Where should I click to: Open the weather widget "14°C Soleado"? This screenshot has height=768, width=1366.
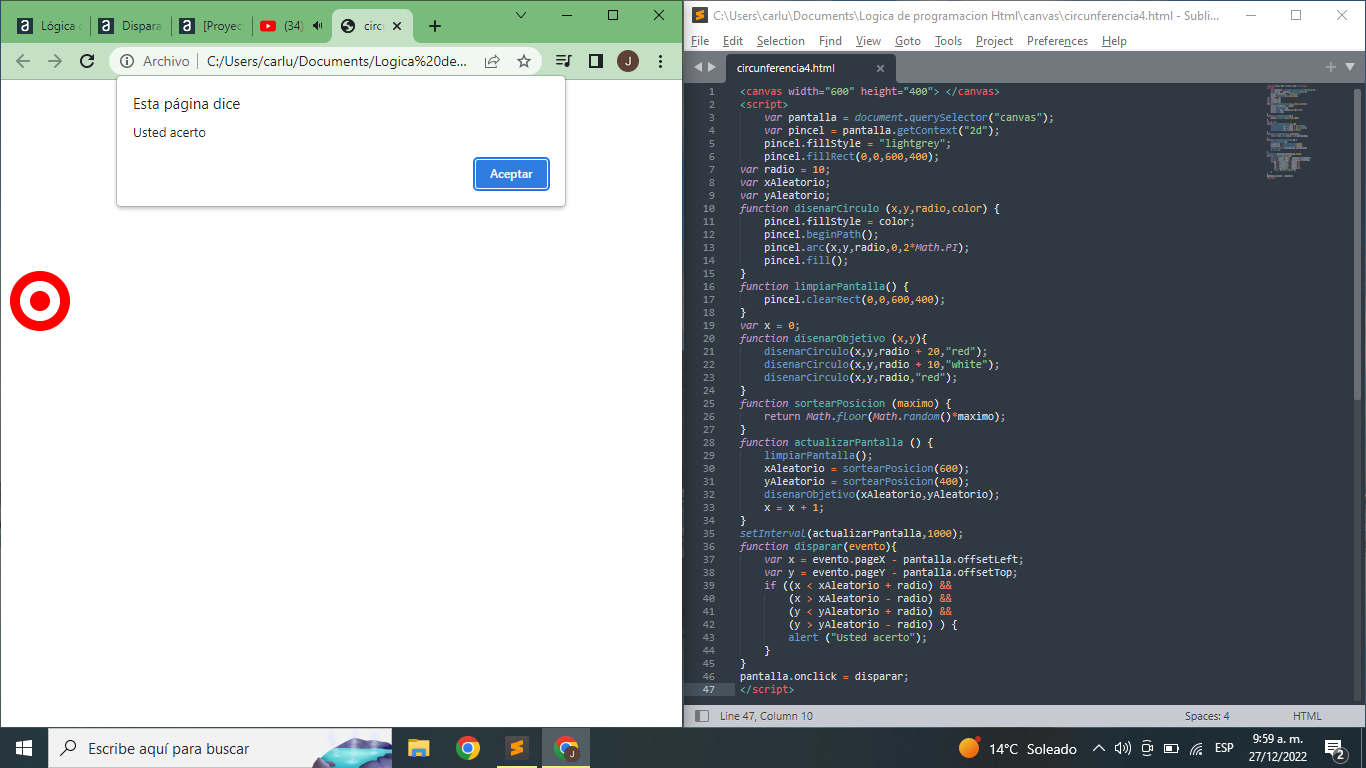(x=1018, y=748)
